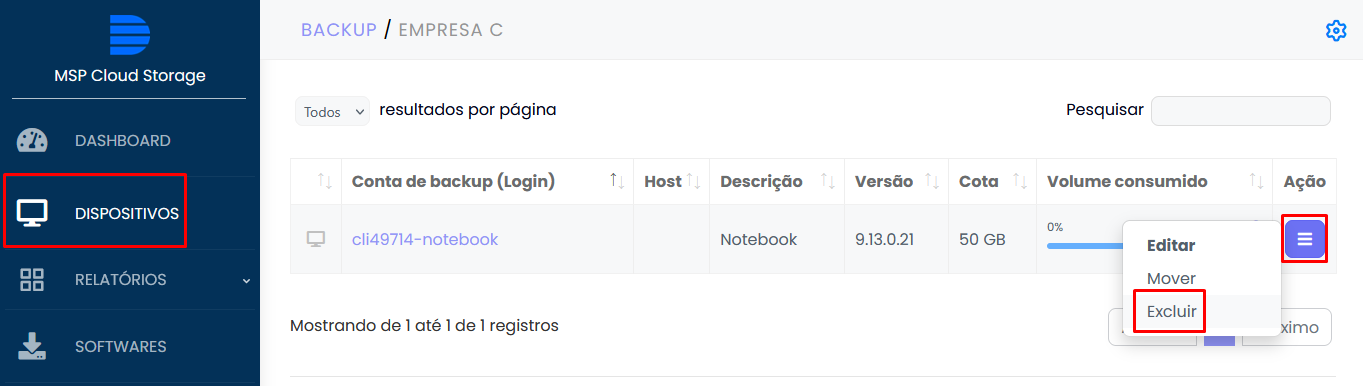Image resolution: width=1363 pixels, height=386 pixels.
Task: Click the Relatórios grid icon
Action: (32, 279)
